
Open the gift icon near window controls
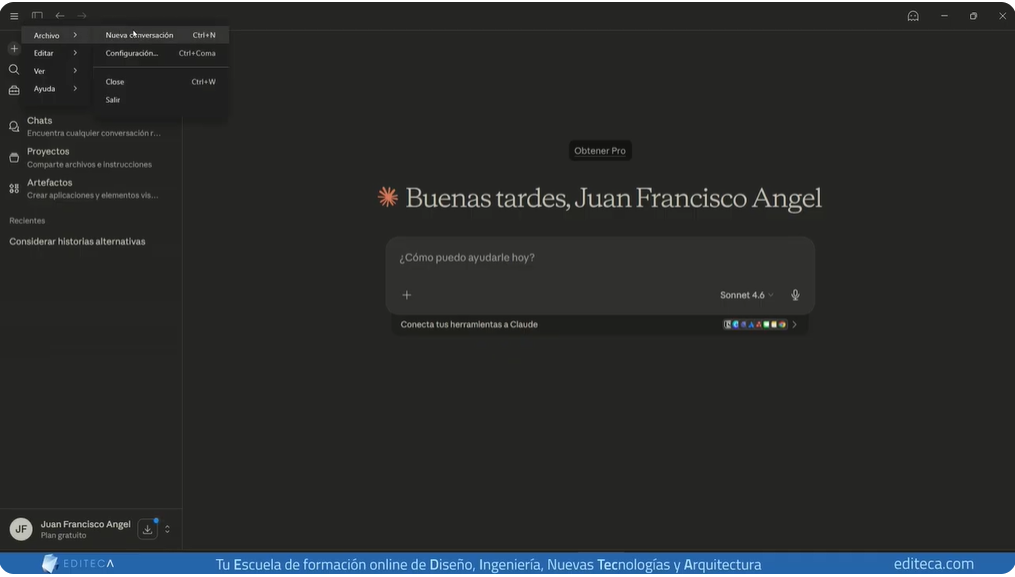click(x=913, y=15)
